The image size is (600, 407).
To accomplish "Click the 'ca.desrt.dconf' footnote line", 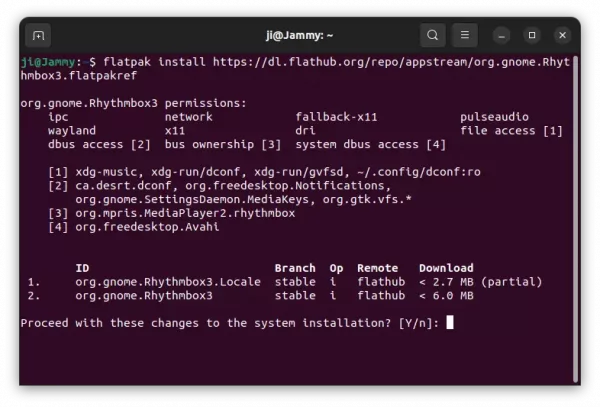I will [x=220, y=186].
